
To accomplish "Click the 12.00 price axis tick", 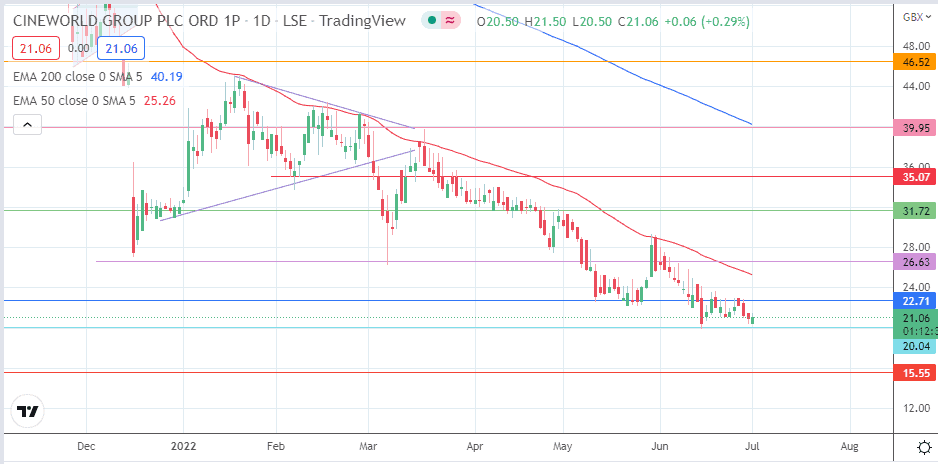I will pos(916,408).
